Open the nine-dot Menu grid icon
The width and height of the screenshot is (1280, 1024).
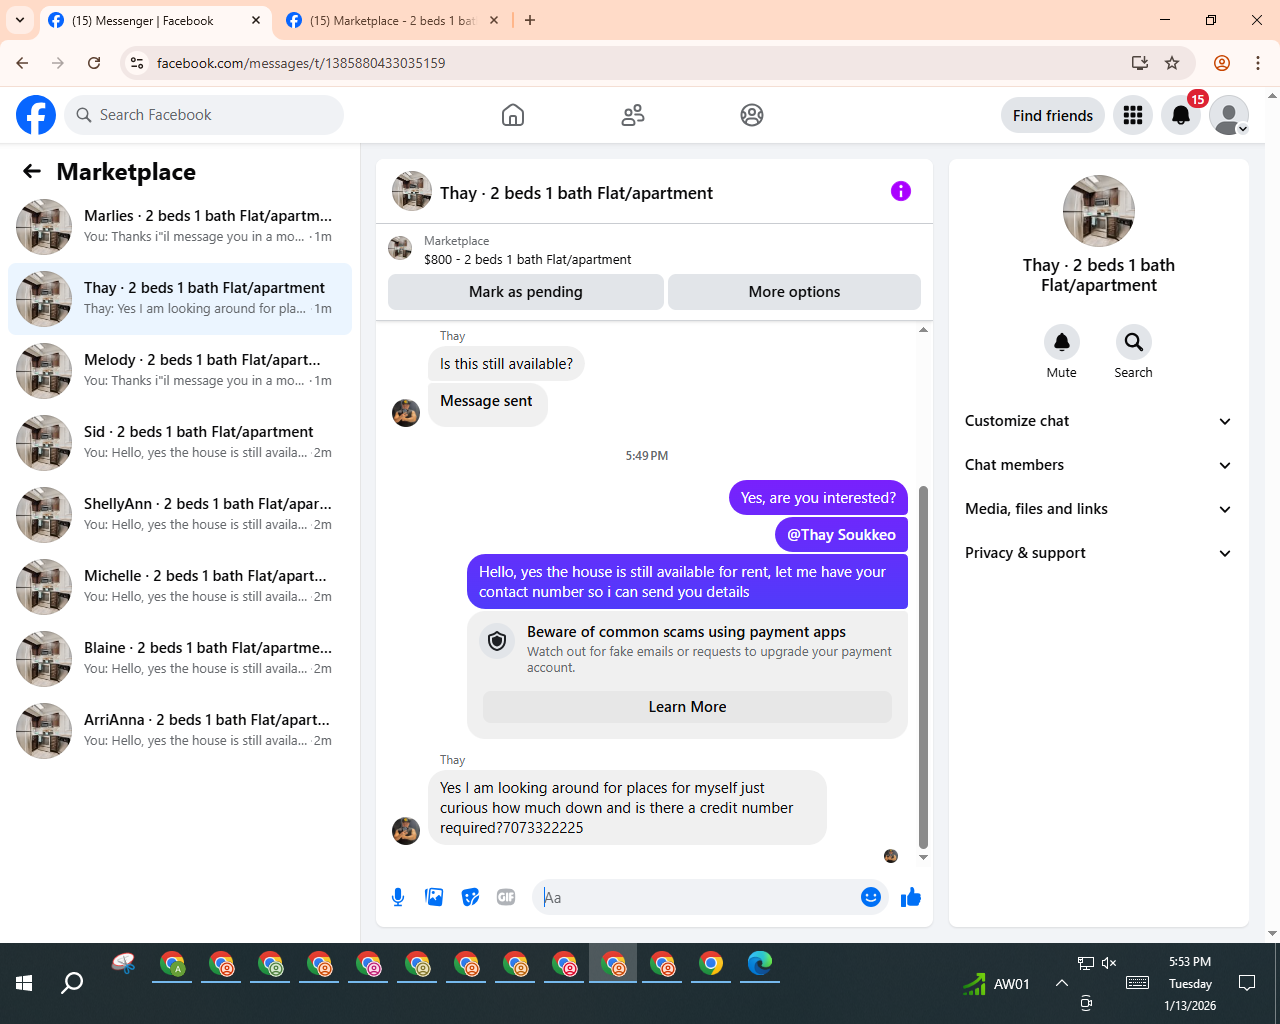tap(1133, 115)
